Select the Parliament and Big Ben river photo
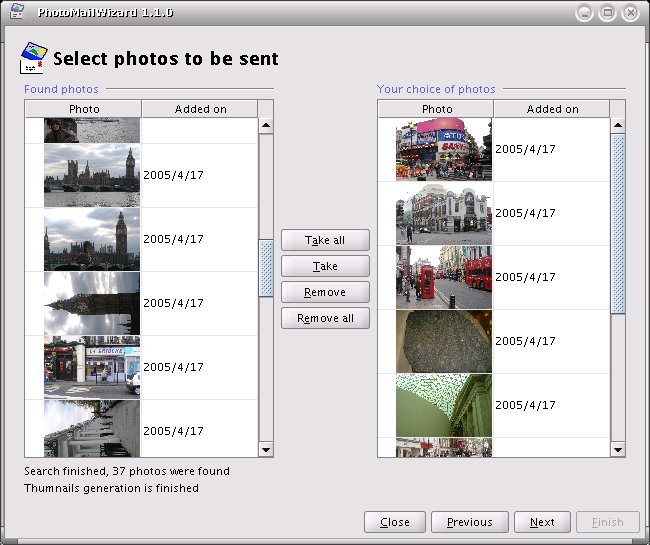The width and height of the screenshot is (650, 545). point(92,175)
